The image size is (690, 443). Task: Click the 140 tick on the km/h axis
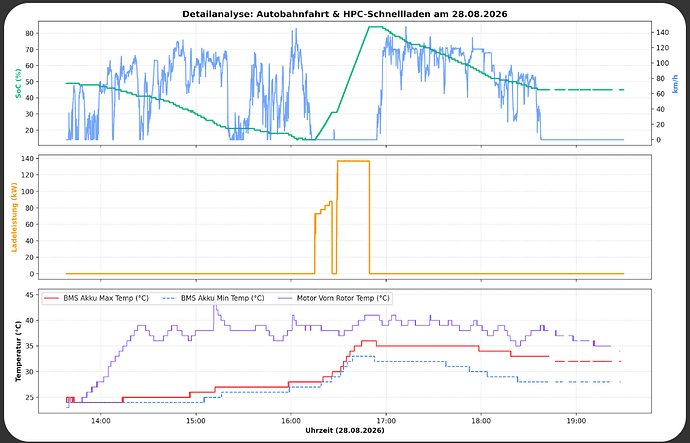point(661,33)
